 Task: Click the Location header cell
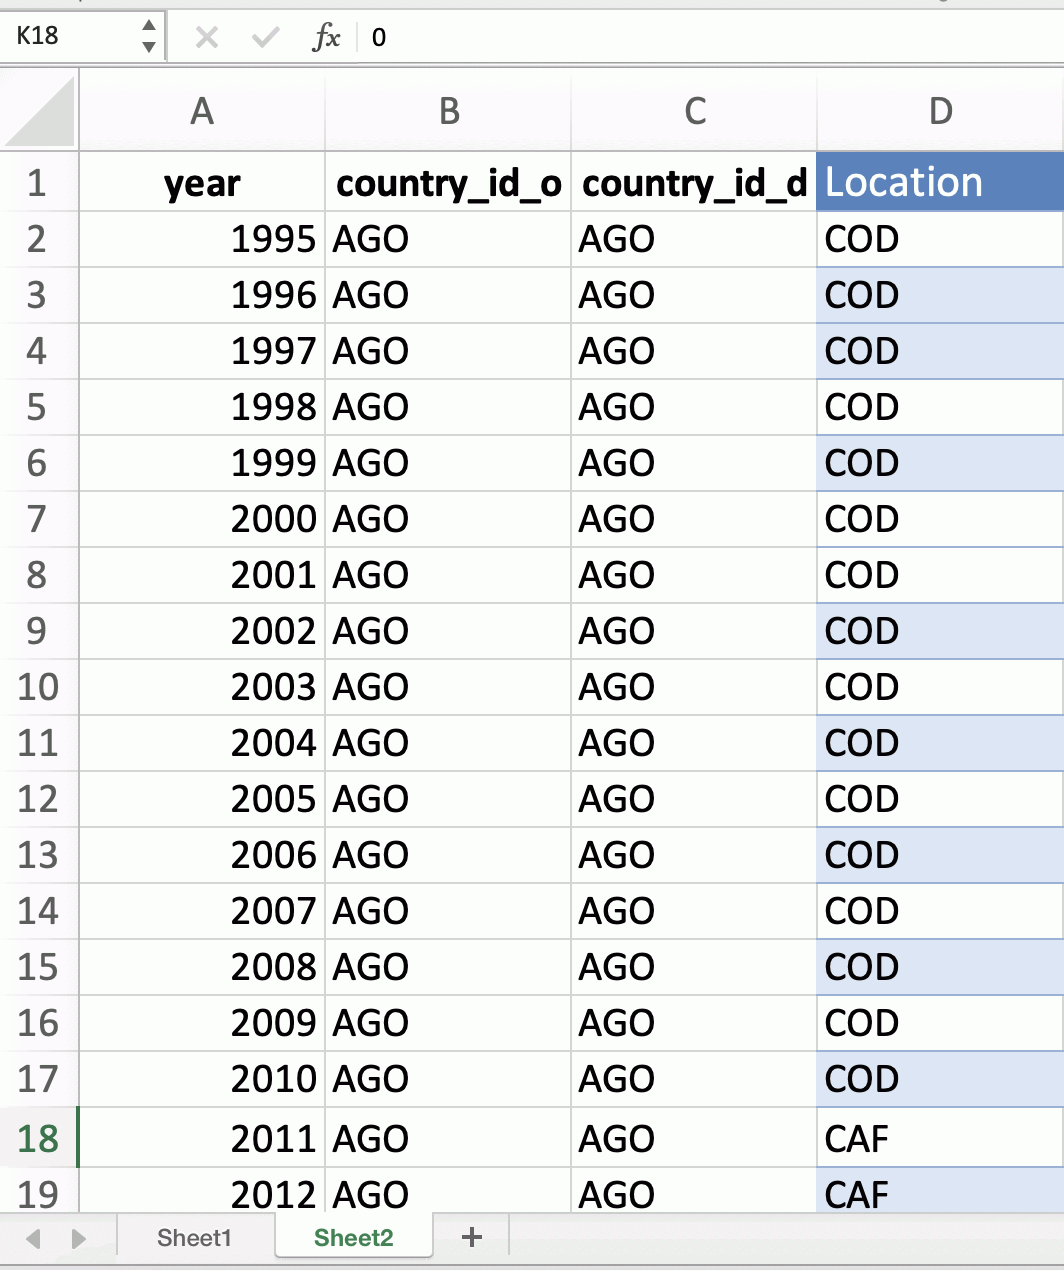[940, 182]
